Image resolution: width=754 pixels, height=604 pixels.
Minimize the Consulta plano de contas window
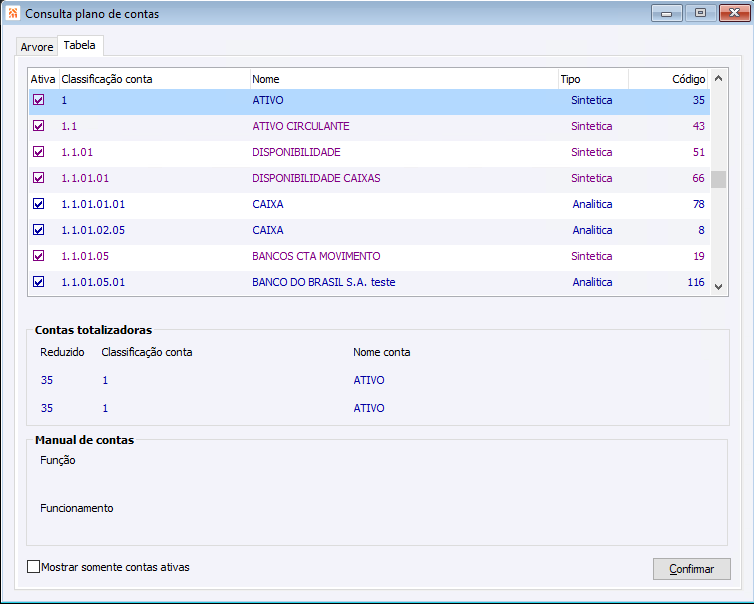click(x=666, y=13)
